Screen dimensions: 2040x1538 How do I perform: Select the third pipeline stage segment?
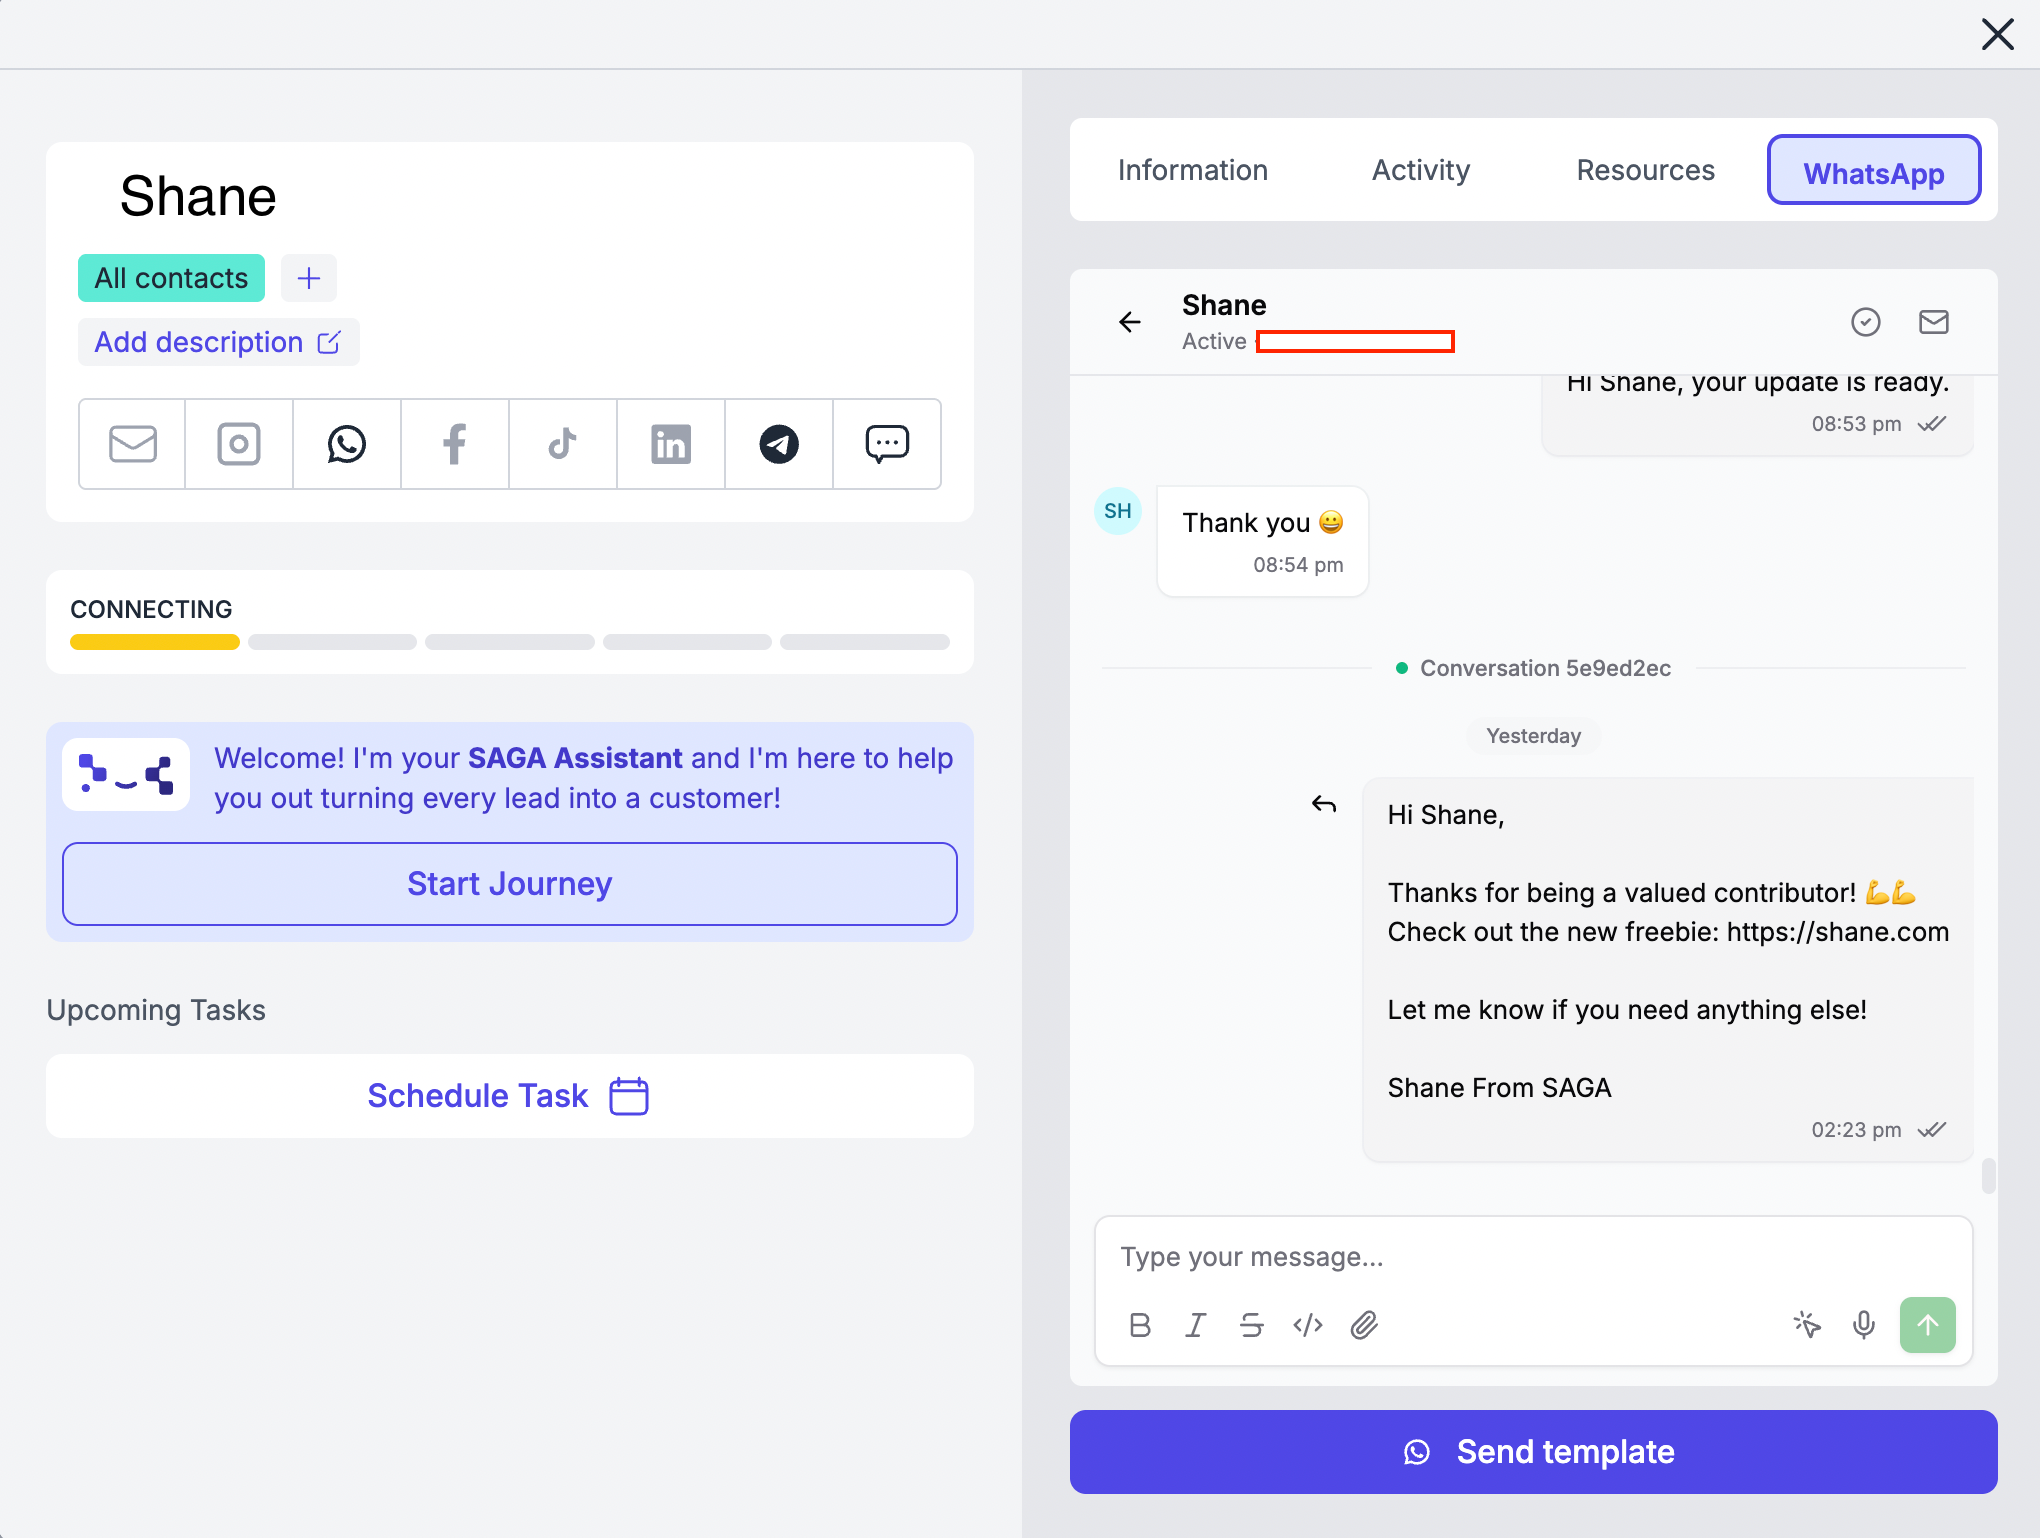pyautogui.click(x=510, y=642)
